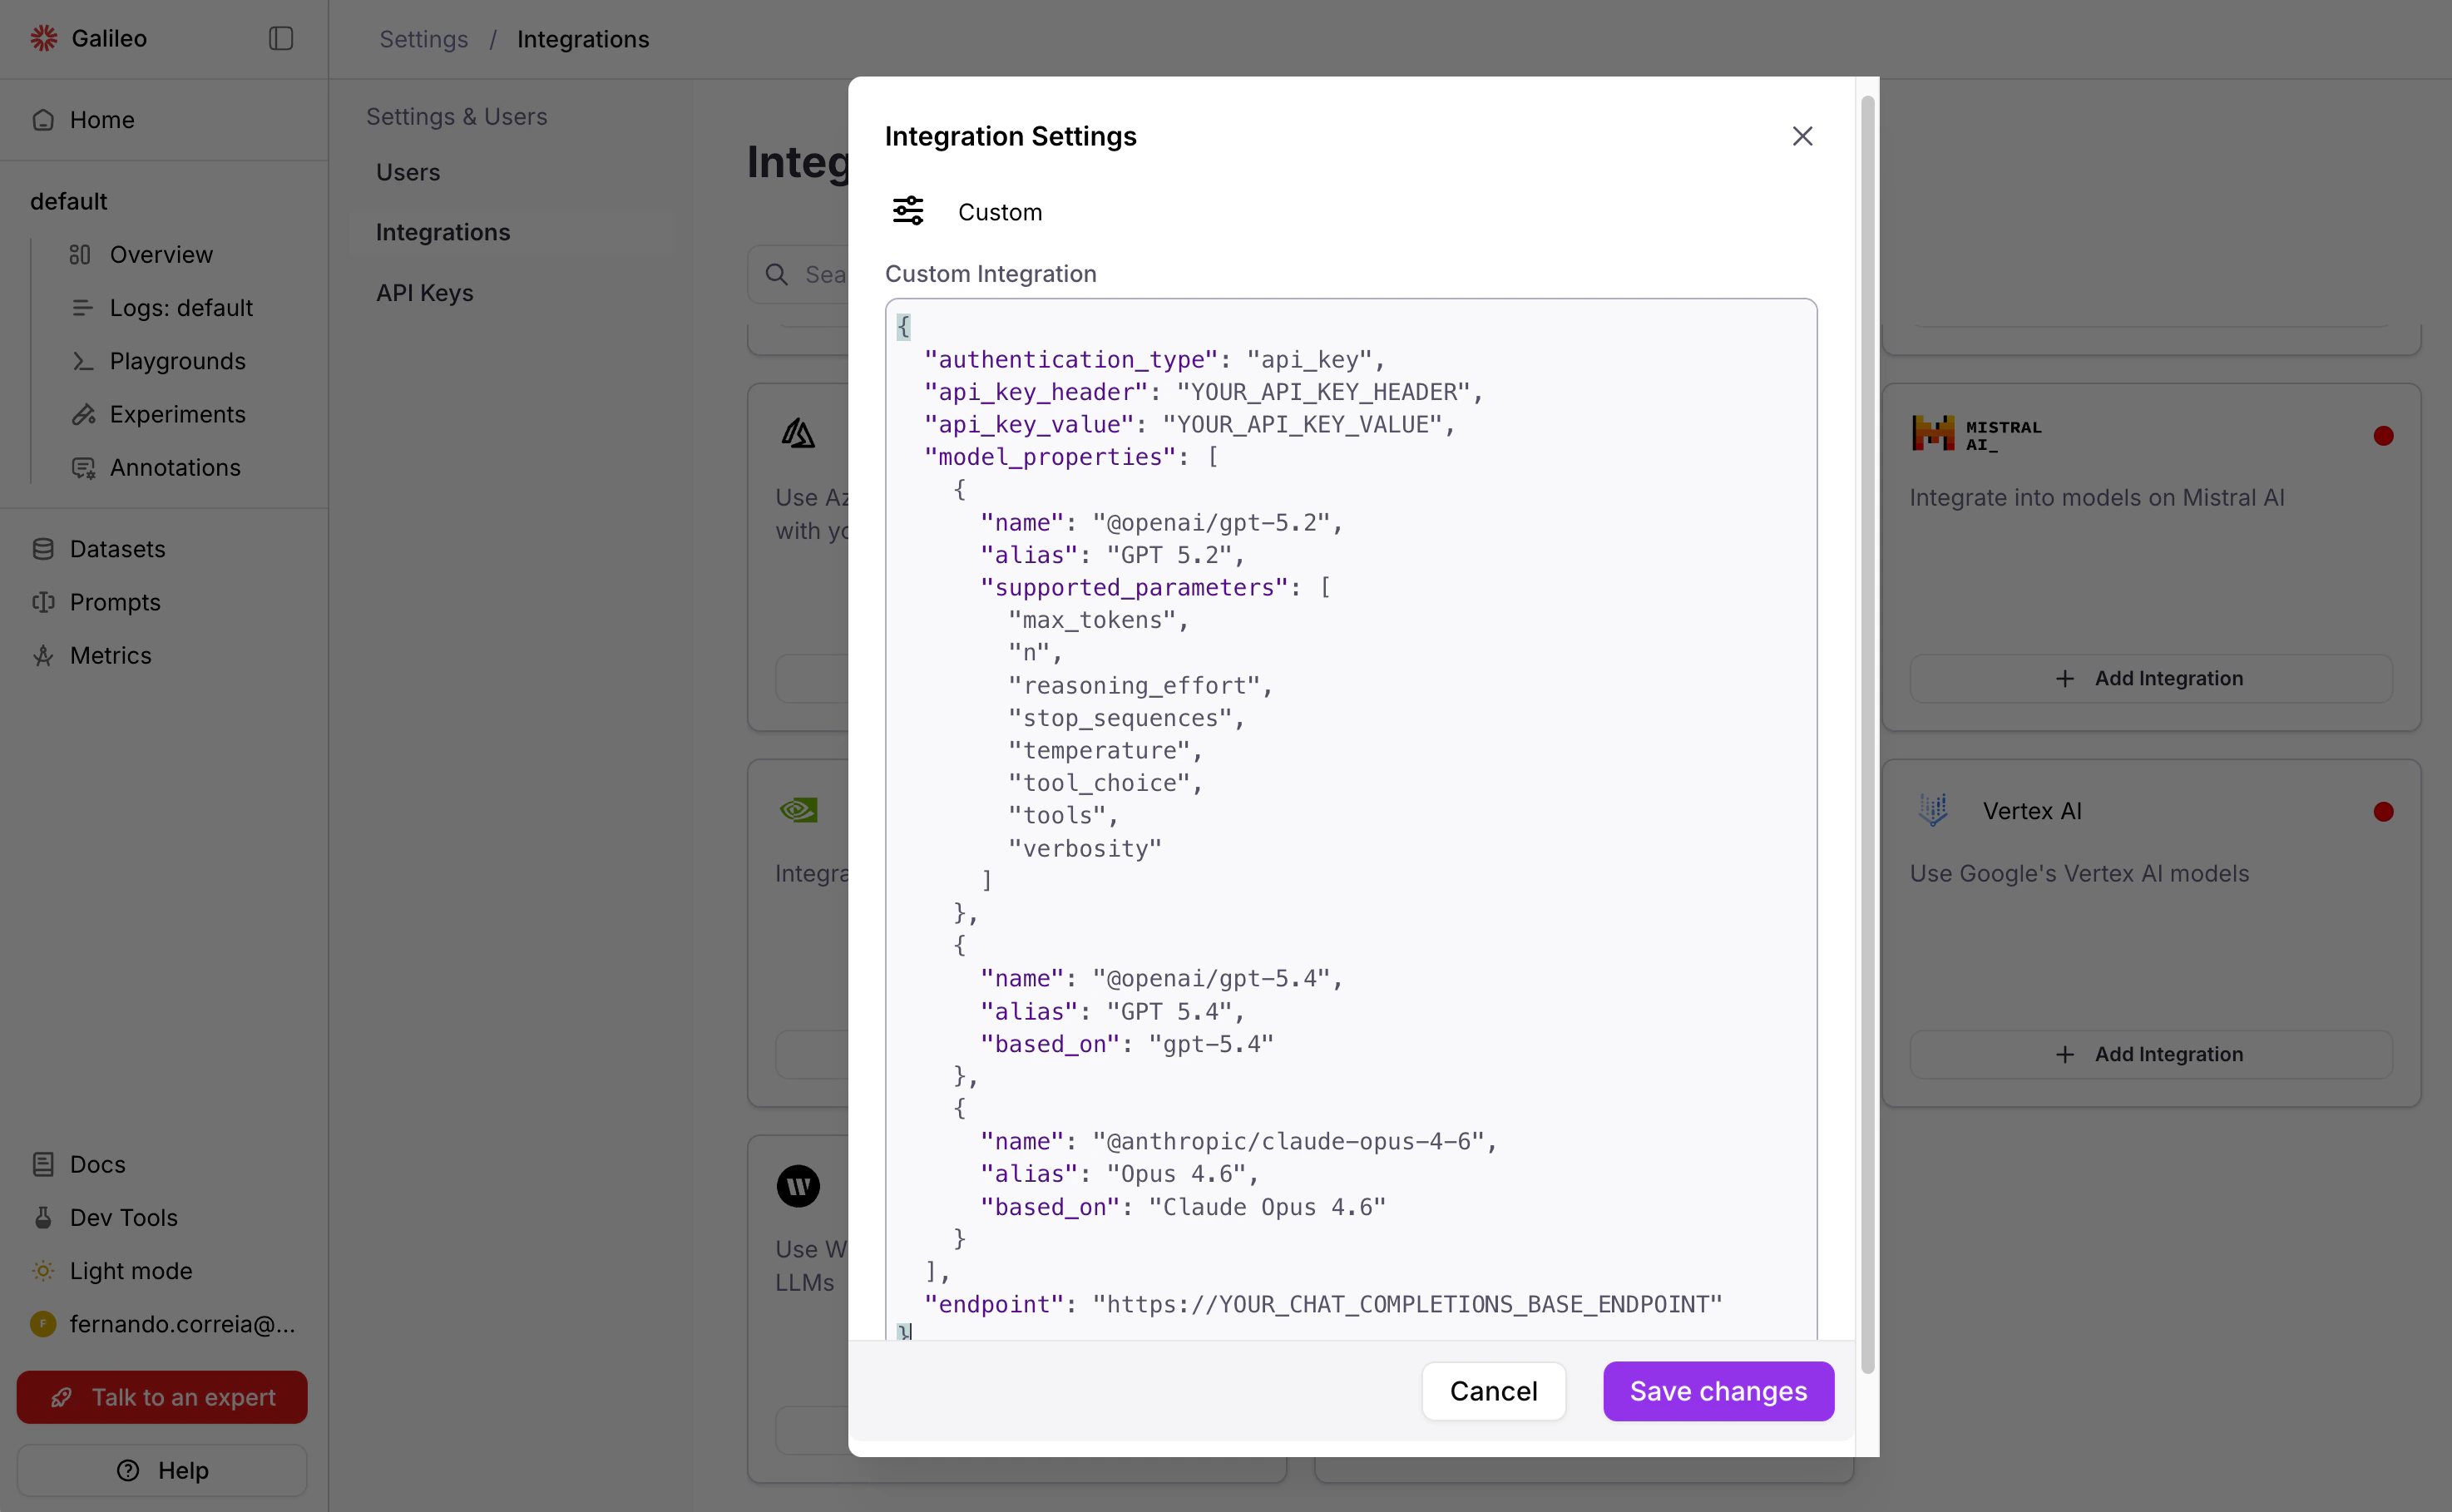This screenshot has height=1512, width=2452.
Task: Click the Custom integration sliders icon
Action: [908, 211]
